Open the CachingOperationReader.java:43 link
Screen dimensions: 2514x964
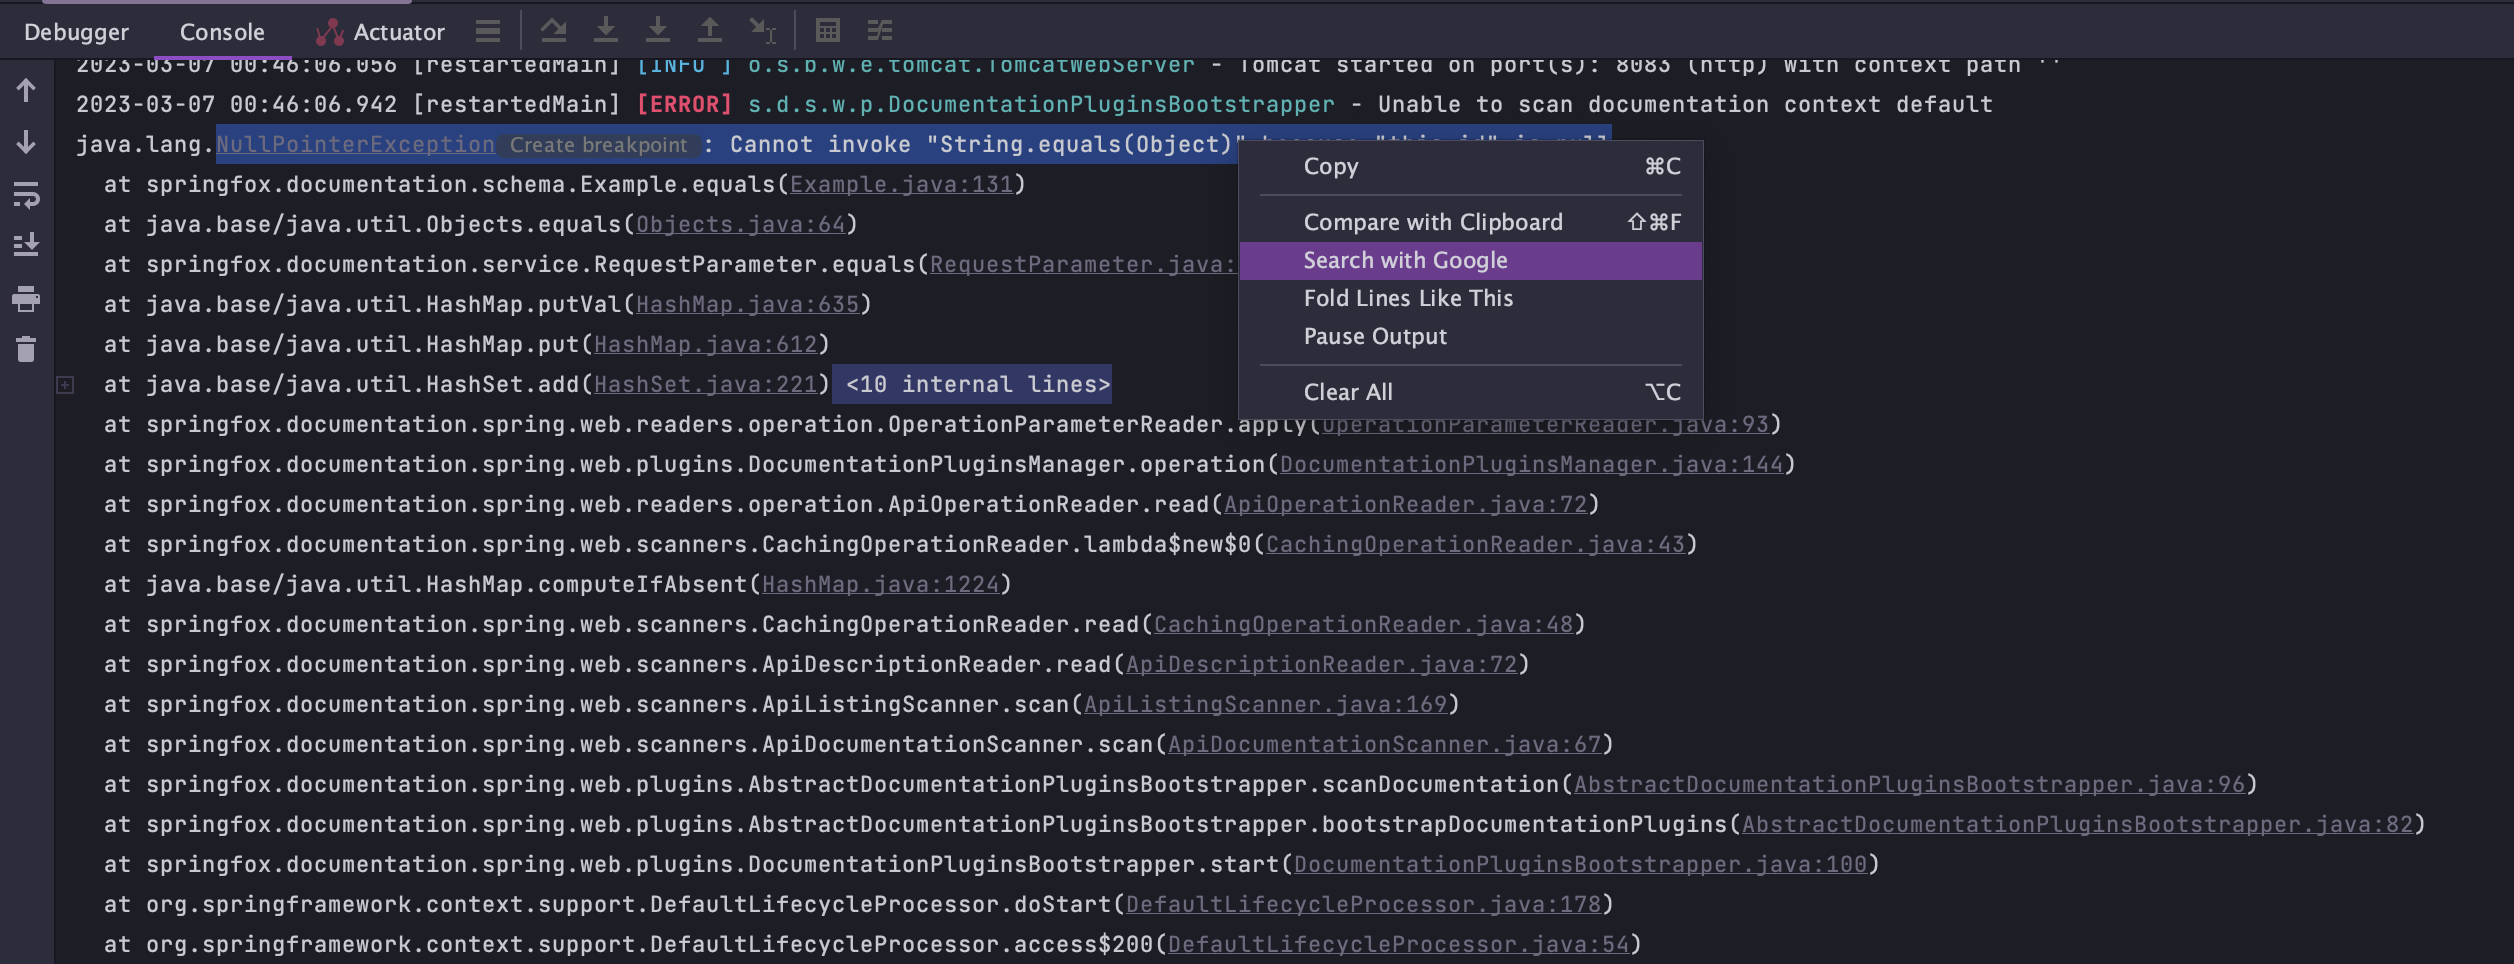pyautogui.click(x=1476, y=545)
